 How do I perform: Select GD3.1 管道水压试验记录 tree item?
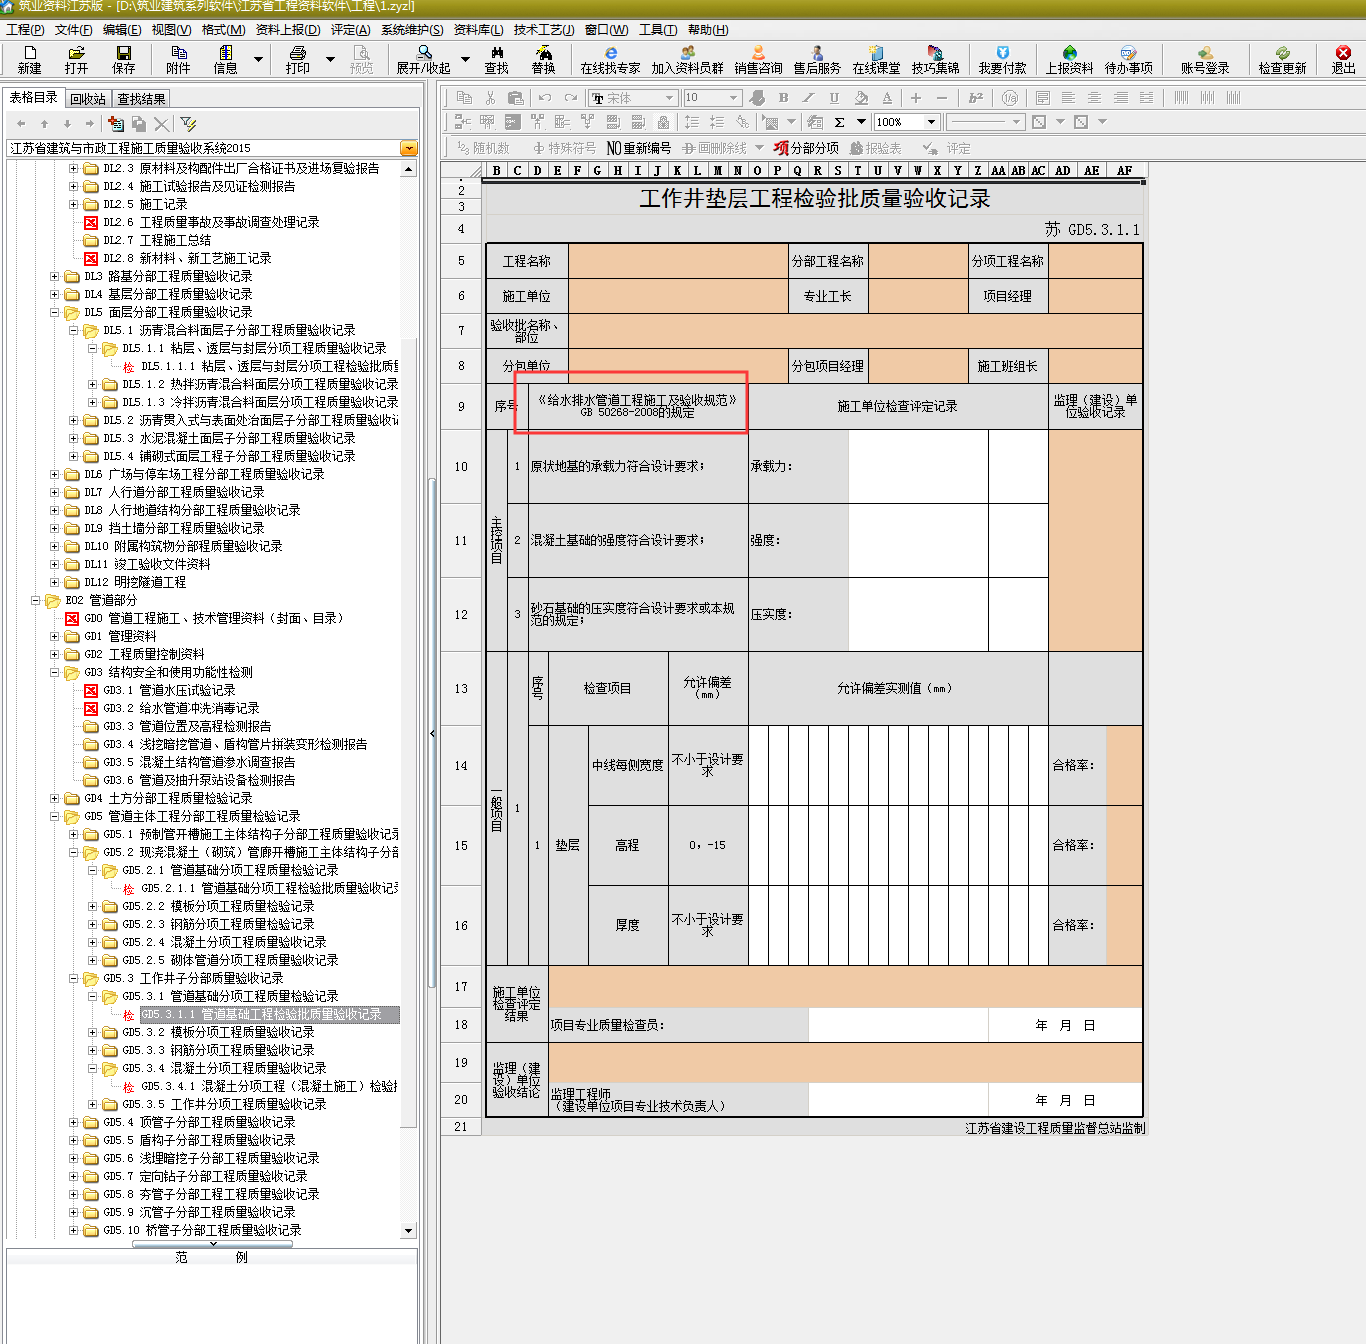(x=169, y=690)
